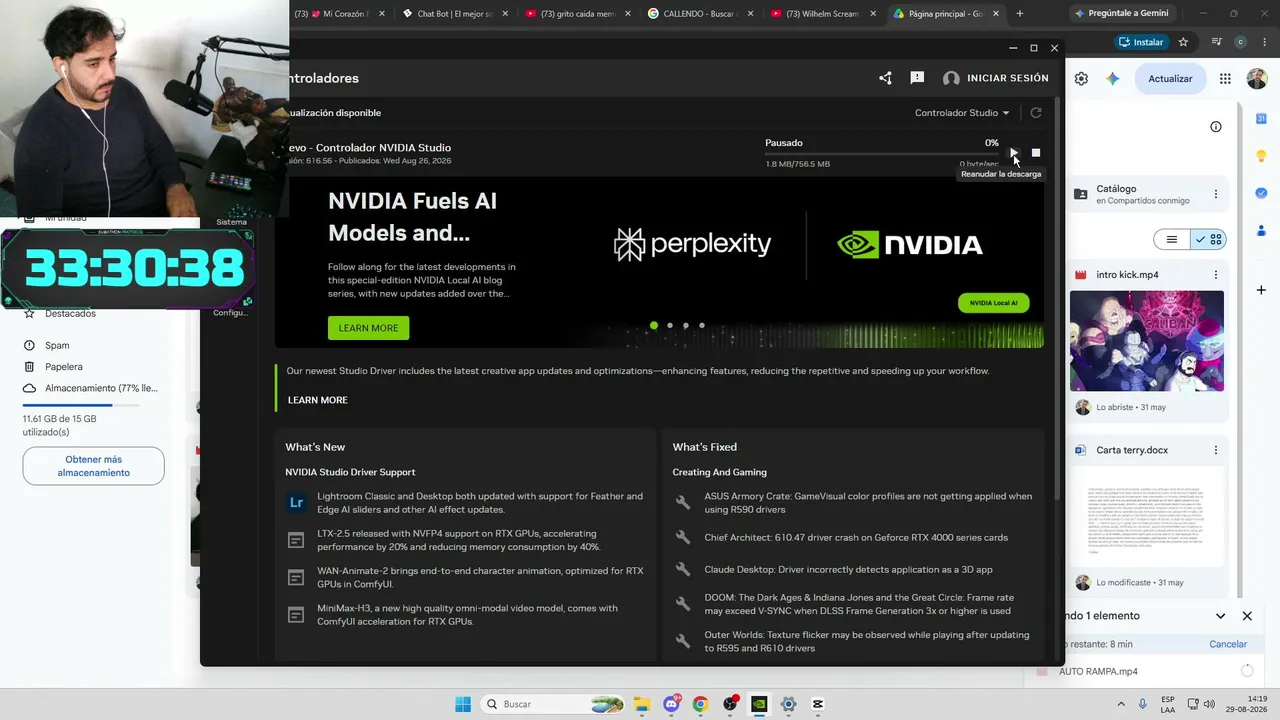Select the first banner carousel dot
Viewport: 1280px width, 720px height.
pos(654,325)
